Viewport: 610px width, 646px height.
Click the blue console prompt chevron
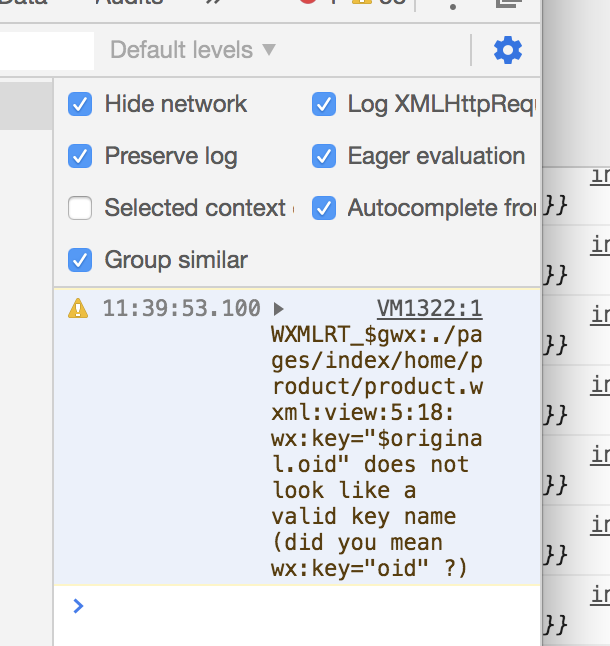(79, 605)
